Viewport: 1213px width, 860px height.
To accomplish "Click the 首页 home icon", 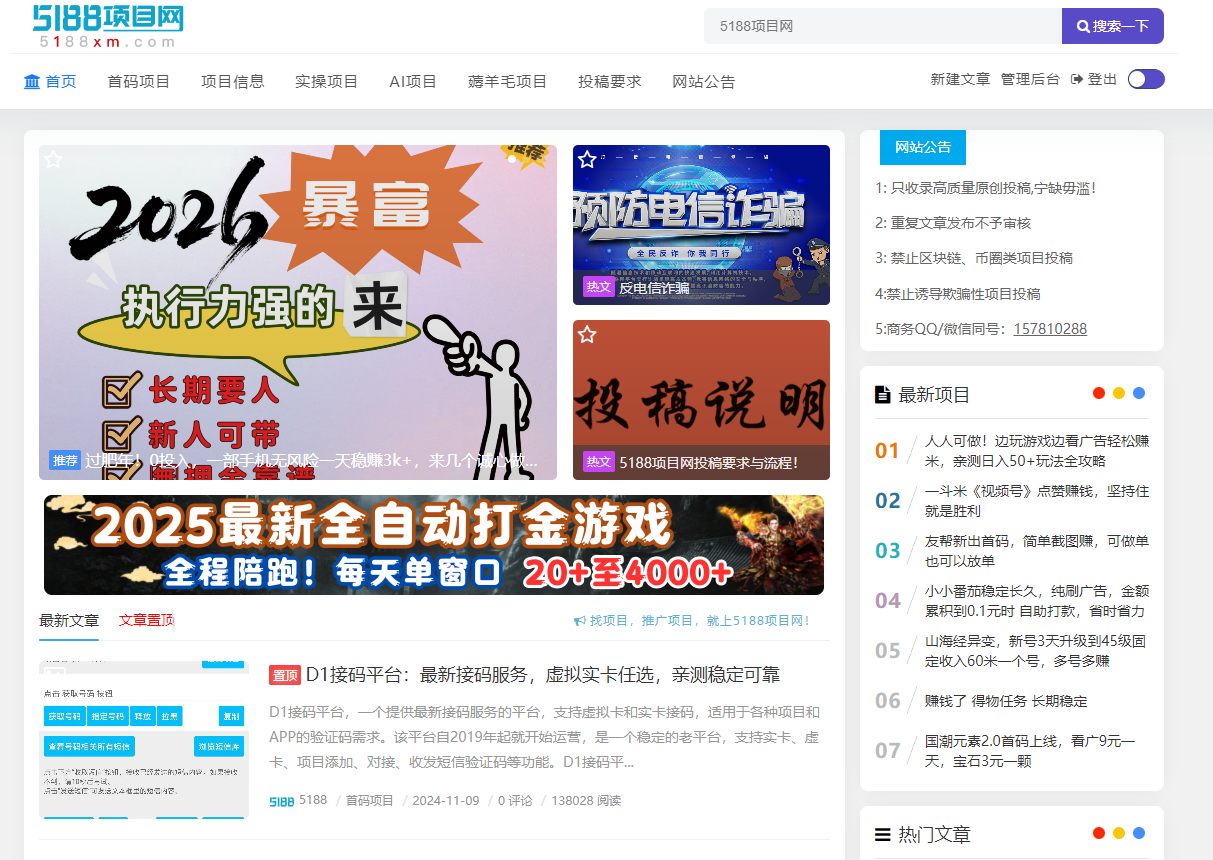I will coord(32,82).
